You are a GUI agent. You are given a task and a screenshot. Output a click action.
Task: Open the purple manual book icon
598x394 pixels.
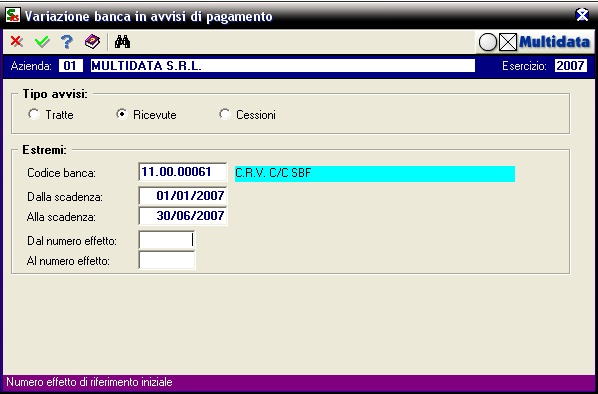point(92,42)
